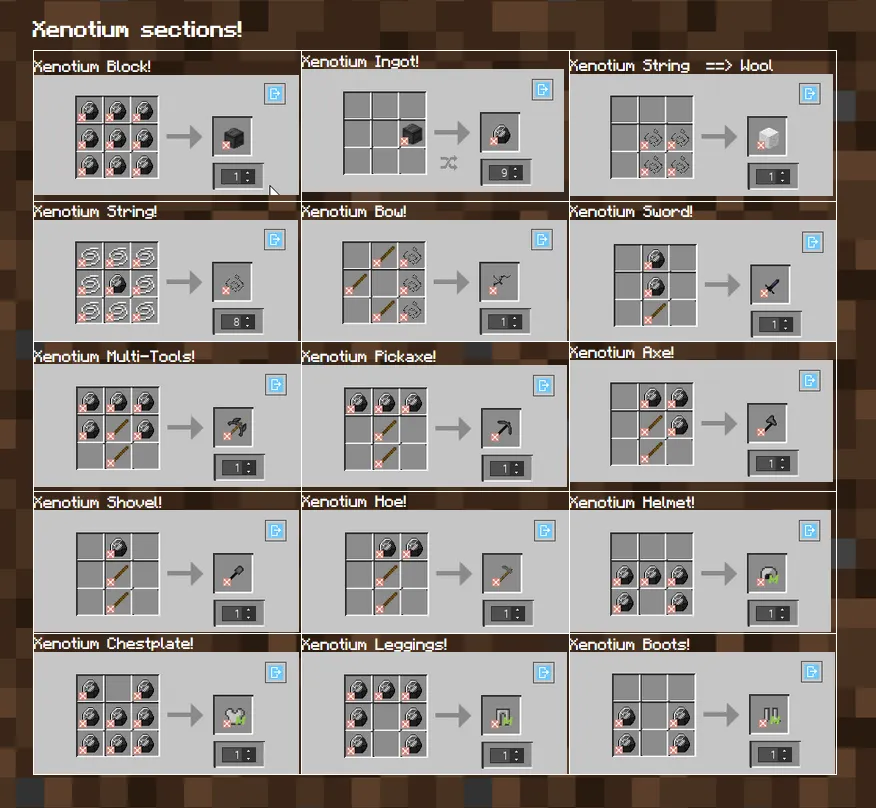Click the "Xenotium String ==> Wool" title
Image resolution: width=876 pixels, height=808 pixels.
click(671, 65)
